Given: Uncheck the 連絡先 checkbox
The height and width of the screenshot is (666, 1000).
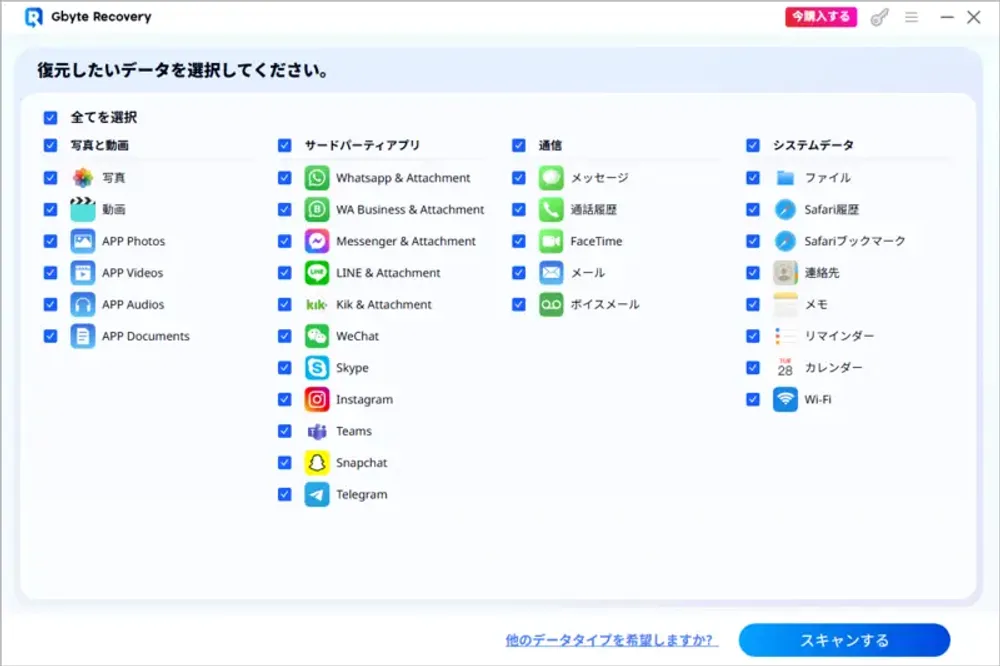Looking at the screenshot, I should [752, 272].
